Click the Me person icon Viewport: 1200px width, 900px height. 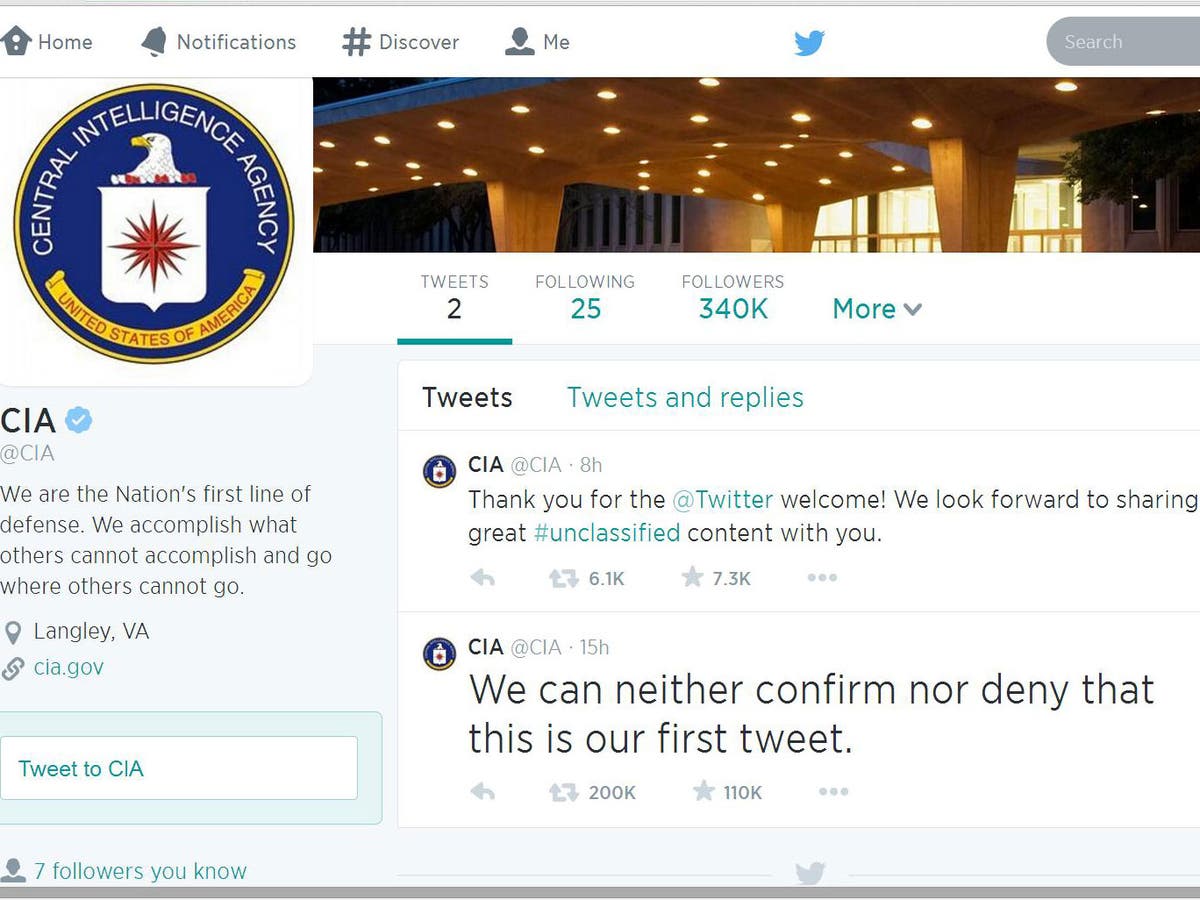519,41
